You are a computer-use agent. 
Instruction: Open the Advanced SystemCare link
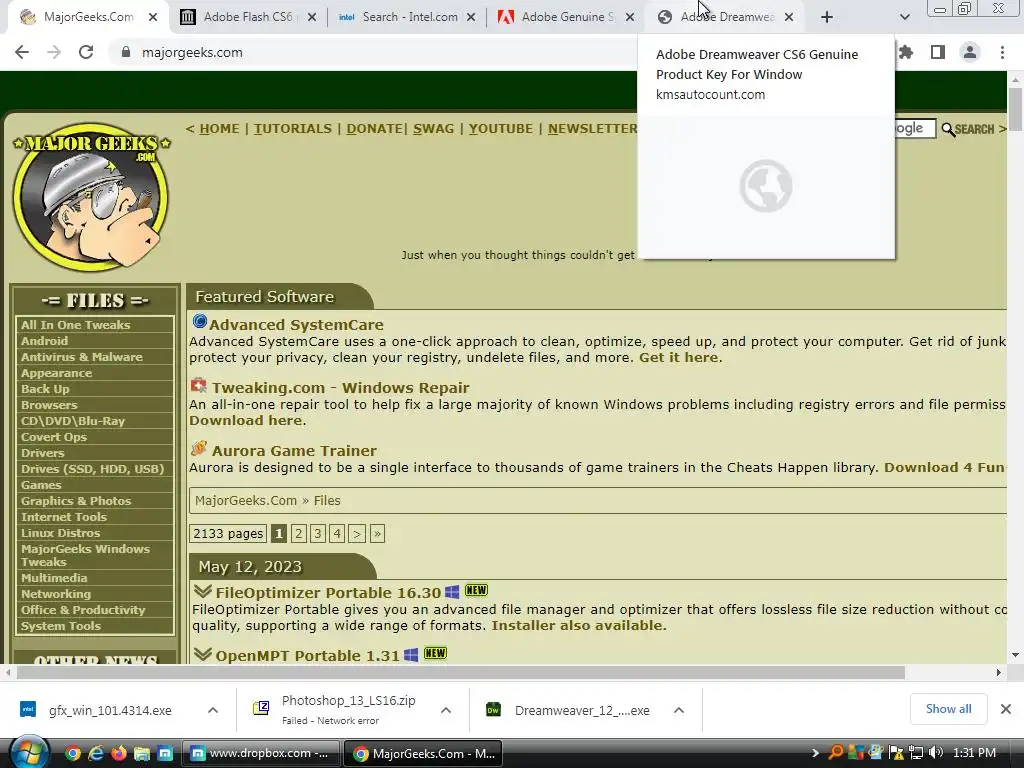(296, 325)
